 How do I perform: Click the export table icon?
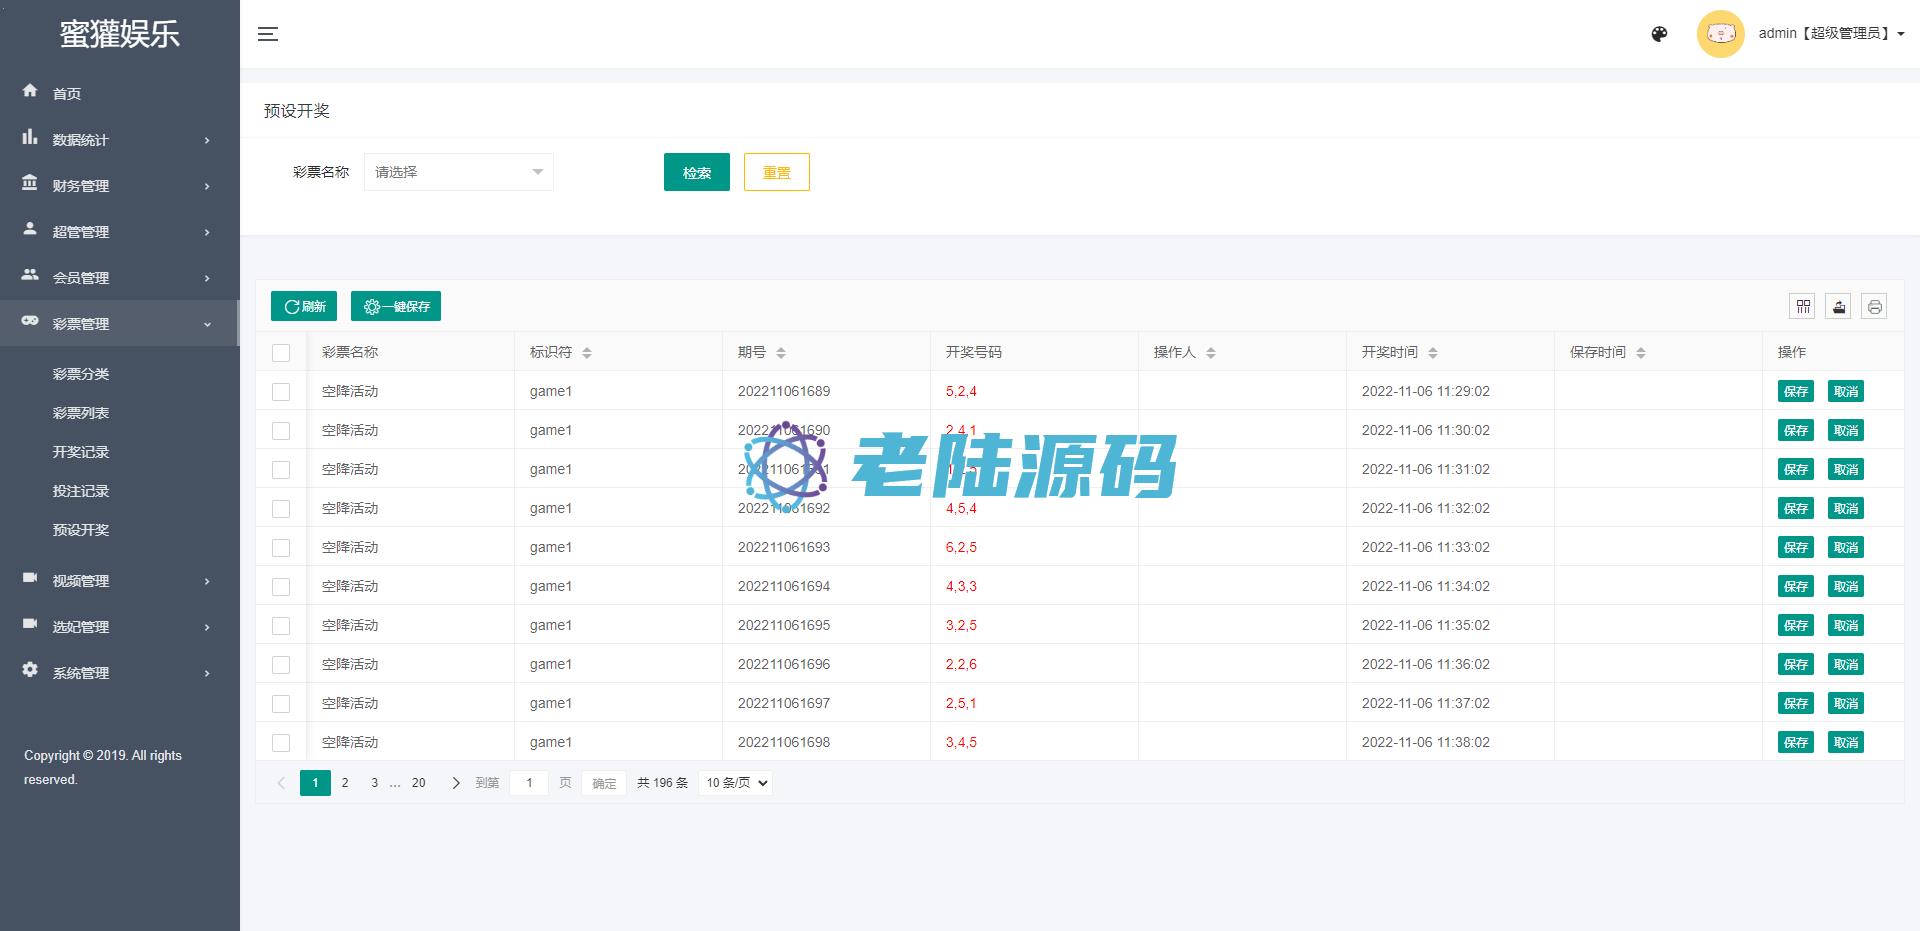pos(1839,307)
